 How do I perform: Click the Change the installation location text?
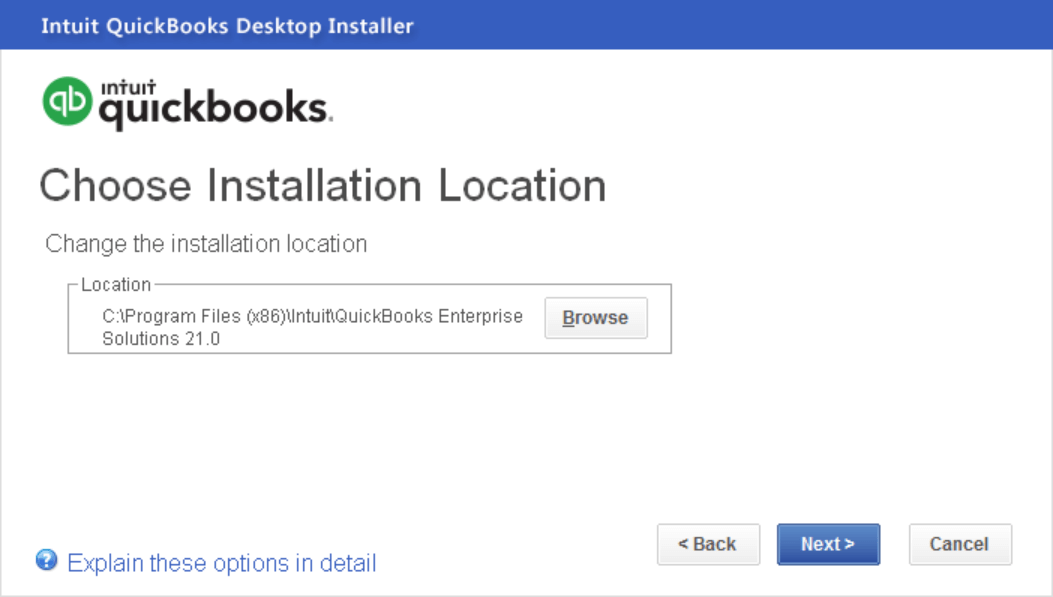point(206,244)
